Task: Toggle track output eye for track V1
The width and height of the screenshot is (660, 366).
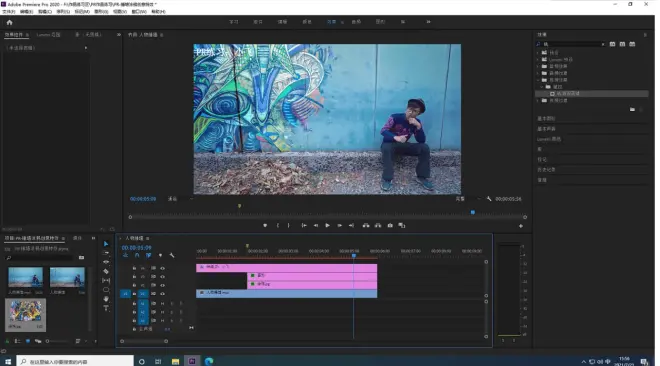Action: tap(162, 294)
